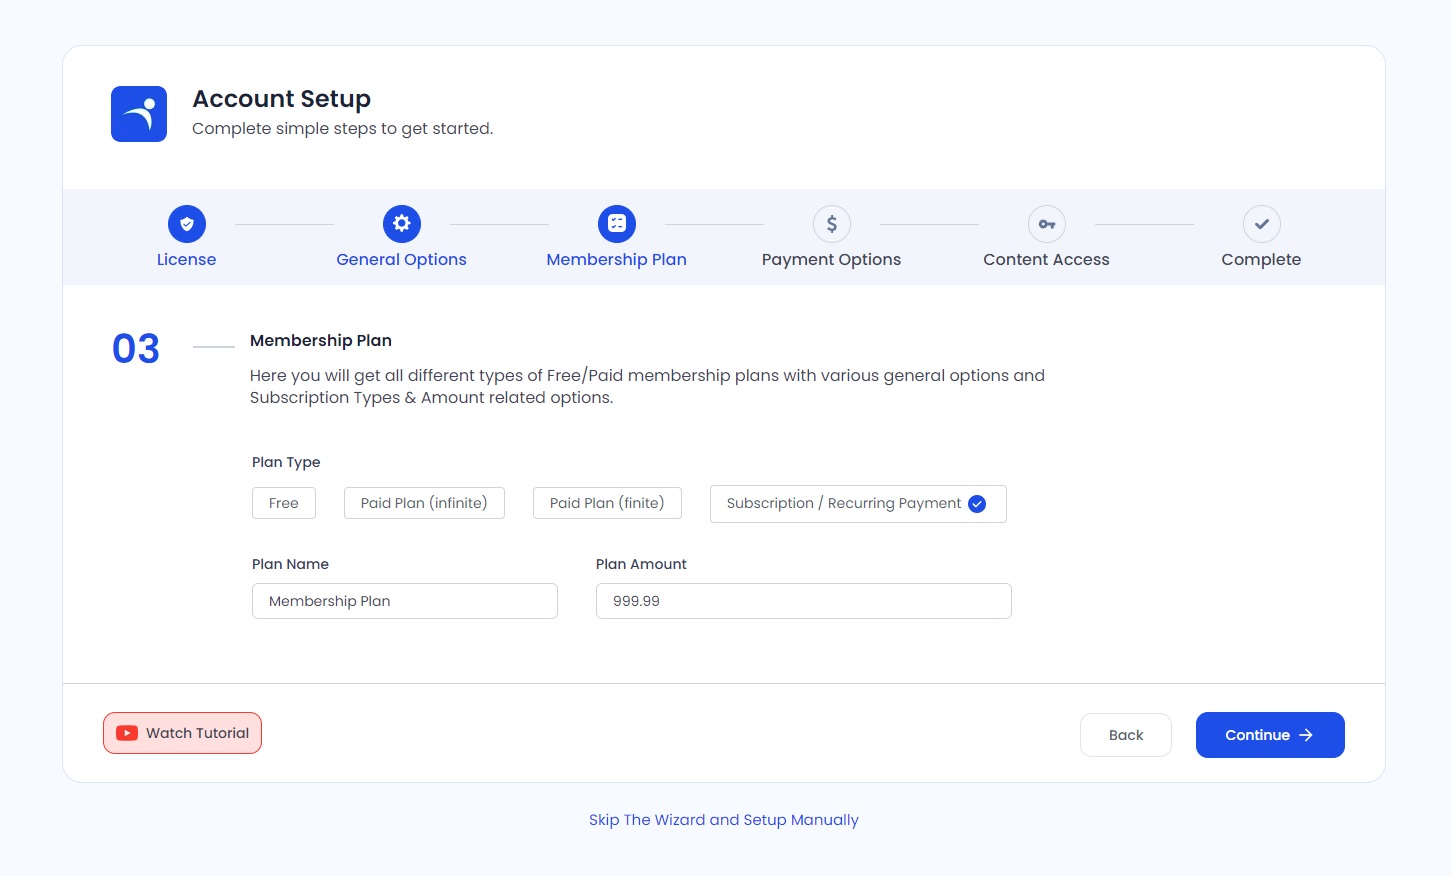Go to the Payment Options step label
Image resolution: width=1452 pixels, height=876 pixels.
(x=831, y=259)
